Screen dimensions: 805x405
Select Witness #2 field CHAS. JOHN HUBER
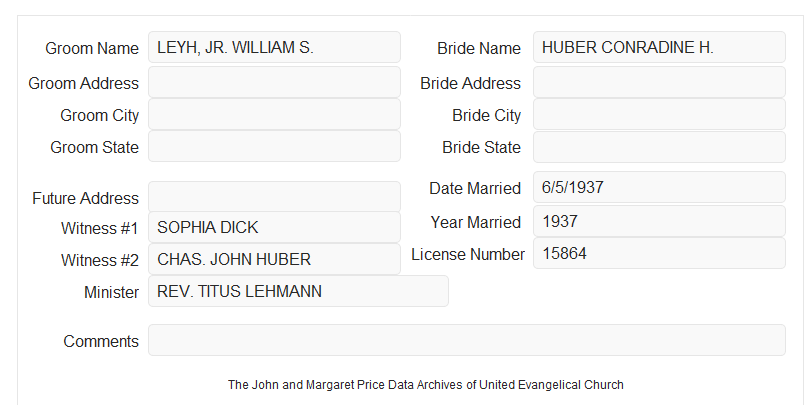point(274,259)
